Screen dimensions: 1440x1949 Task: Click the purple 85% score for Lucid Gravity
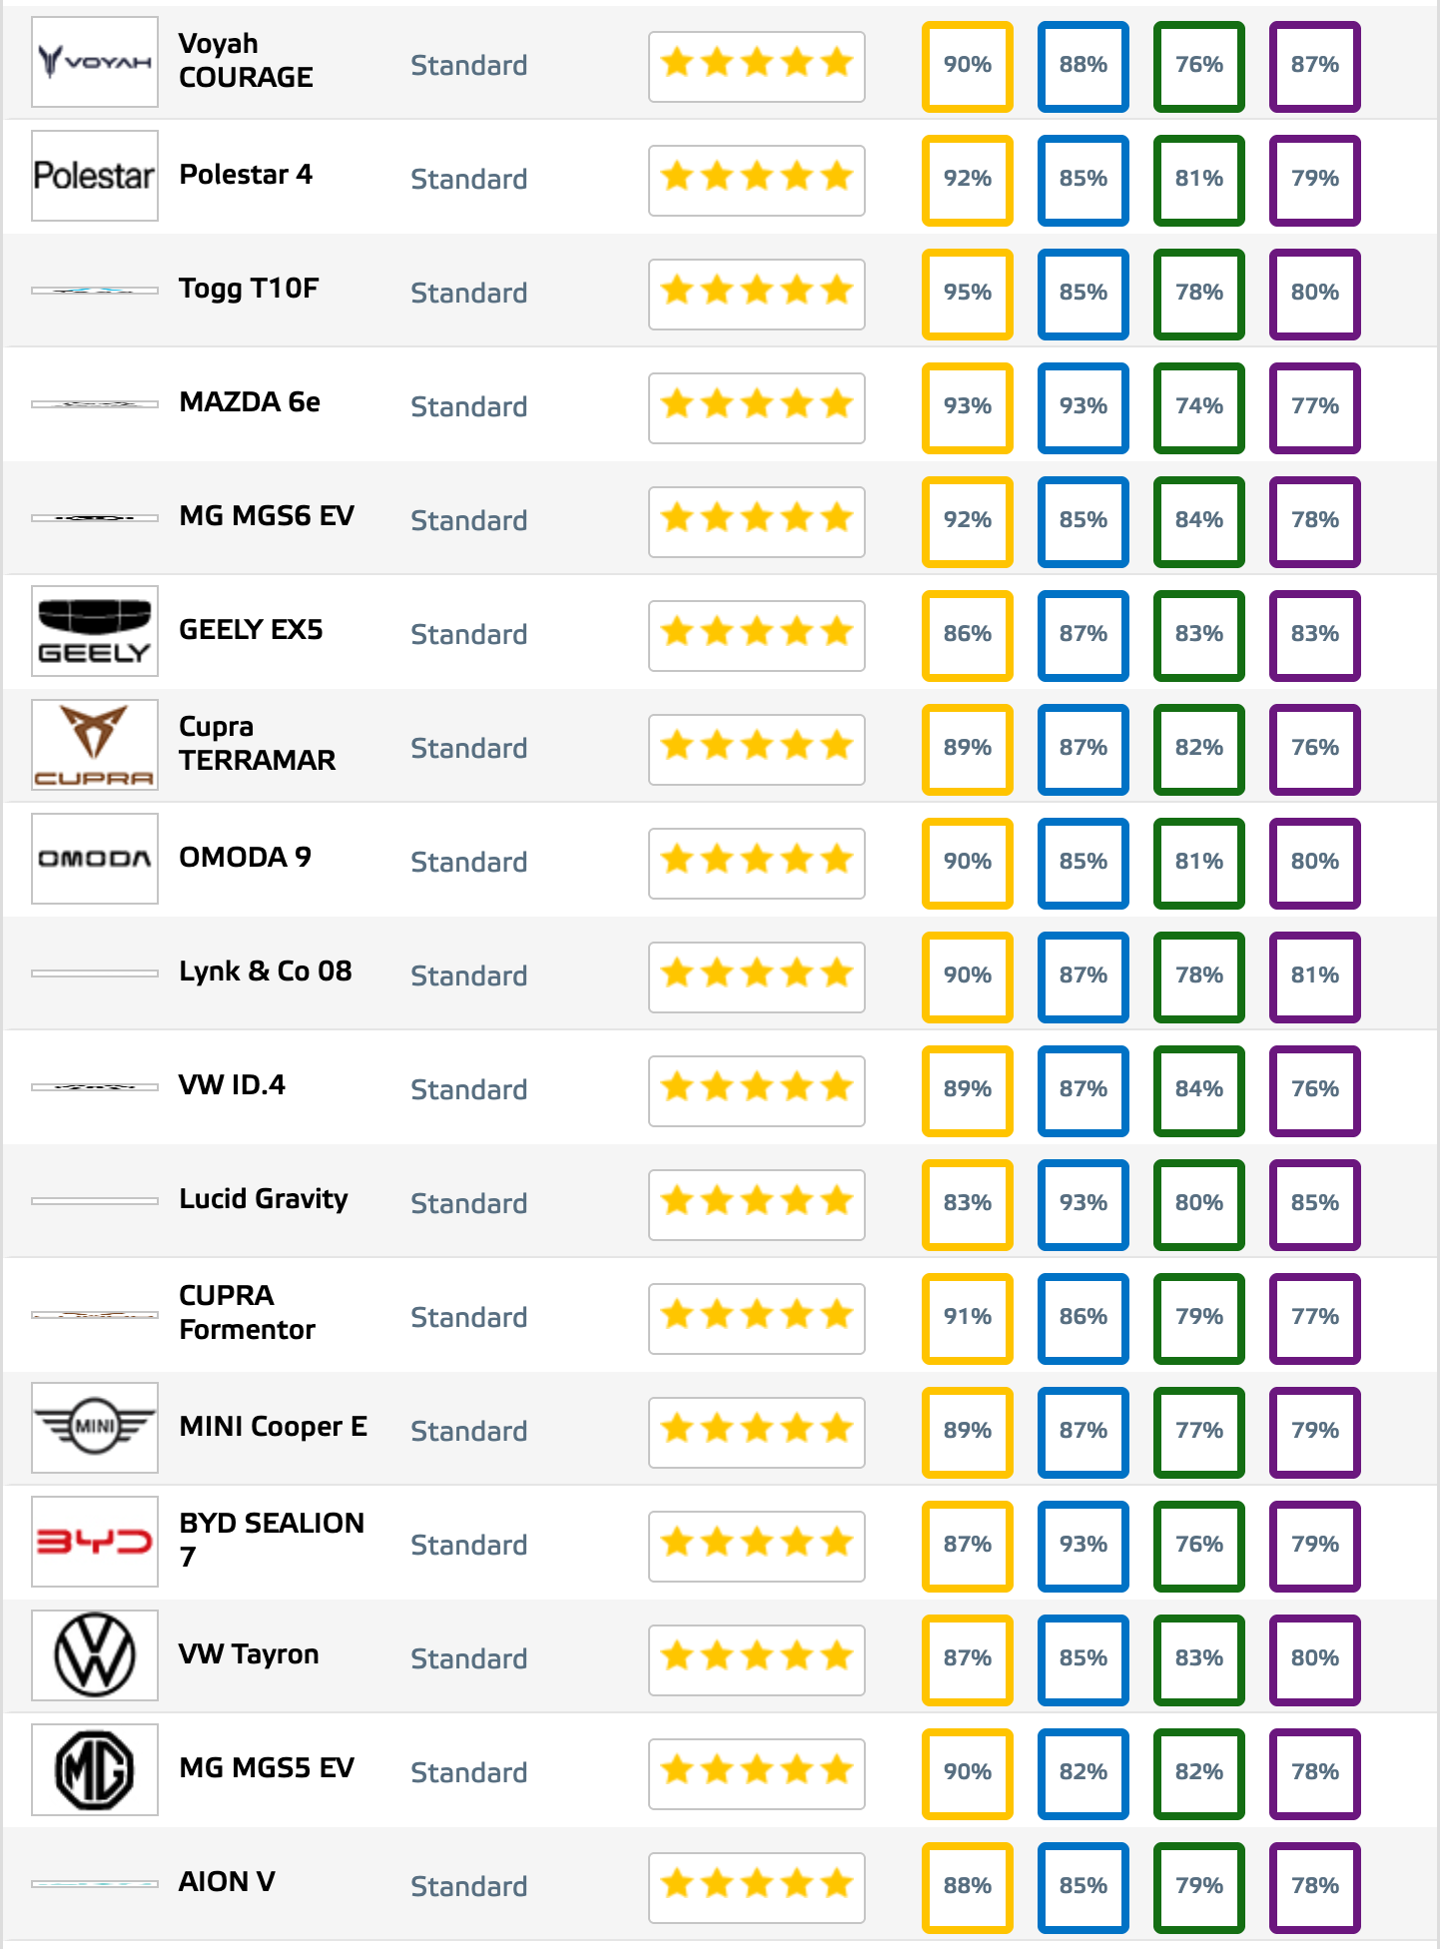[x=1314, y=1203]
